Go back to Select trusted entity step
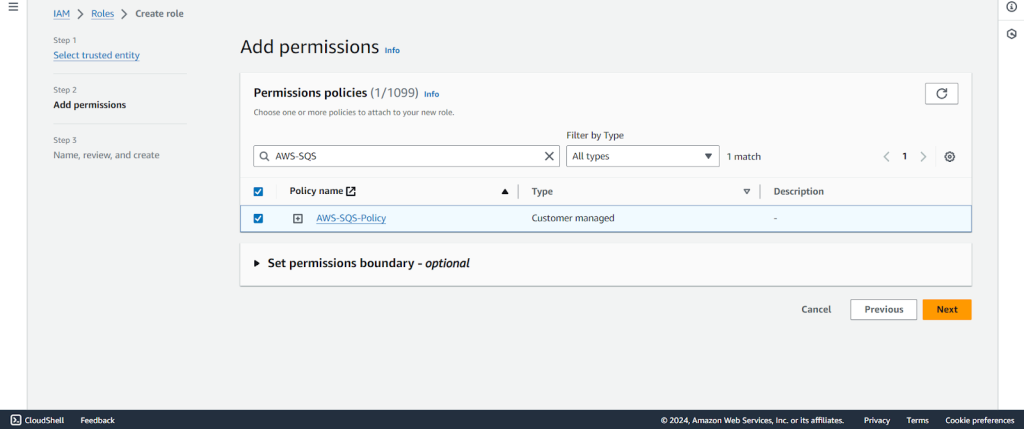Screen dimensions: 1024x429 (97, 56)
